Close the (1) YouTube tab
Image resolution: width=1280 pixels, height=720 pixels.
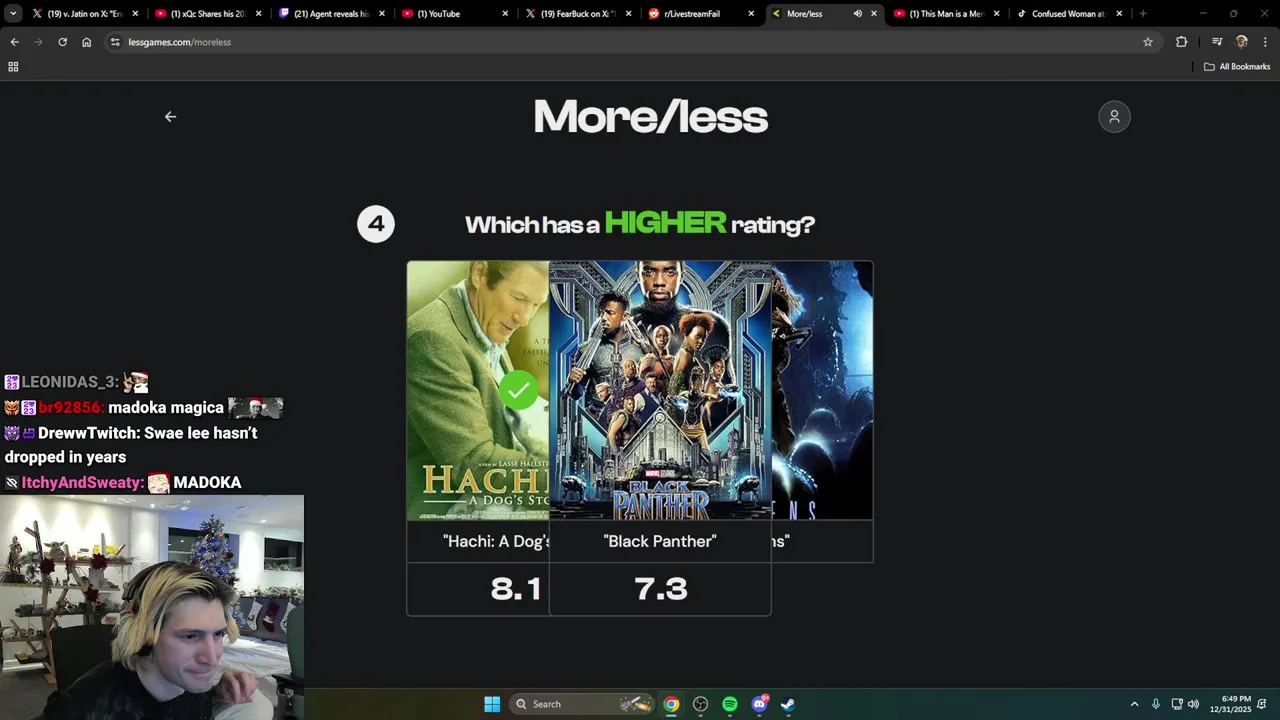(x=505, y=14)
